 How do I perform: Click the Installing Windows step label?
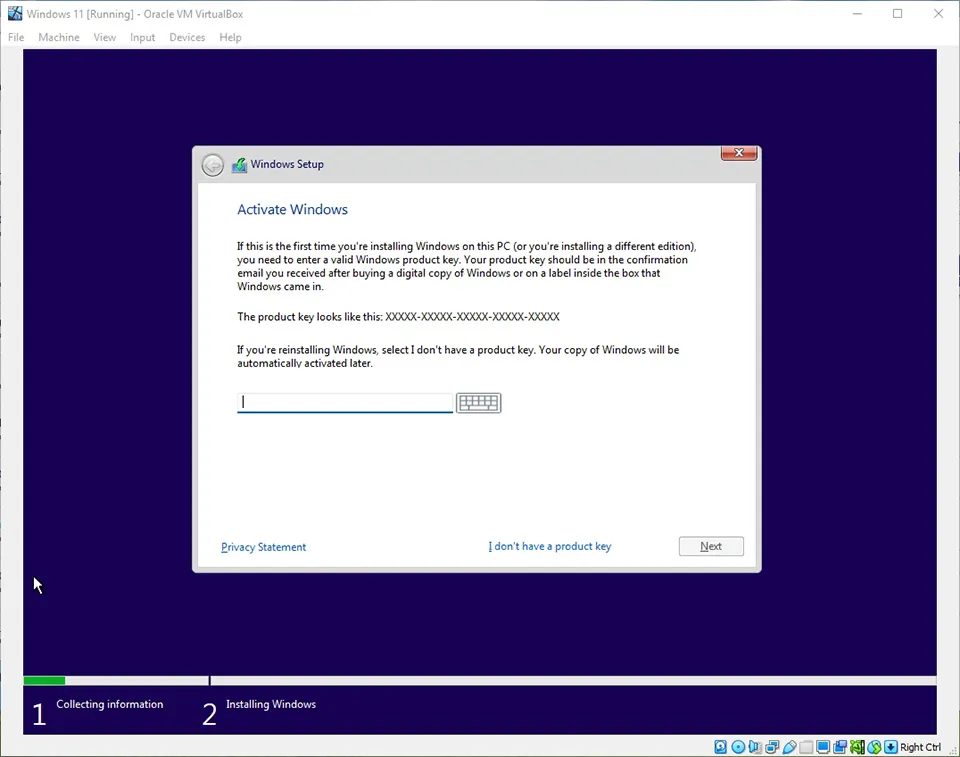(271, 704)
